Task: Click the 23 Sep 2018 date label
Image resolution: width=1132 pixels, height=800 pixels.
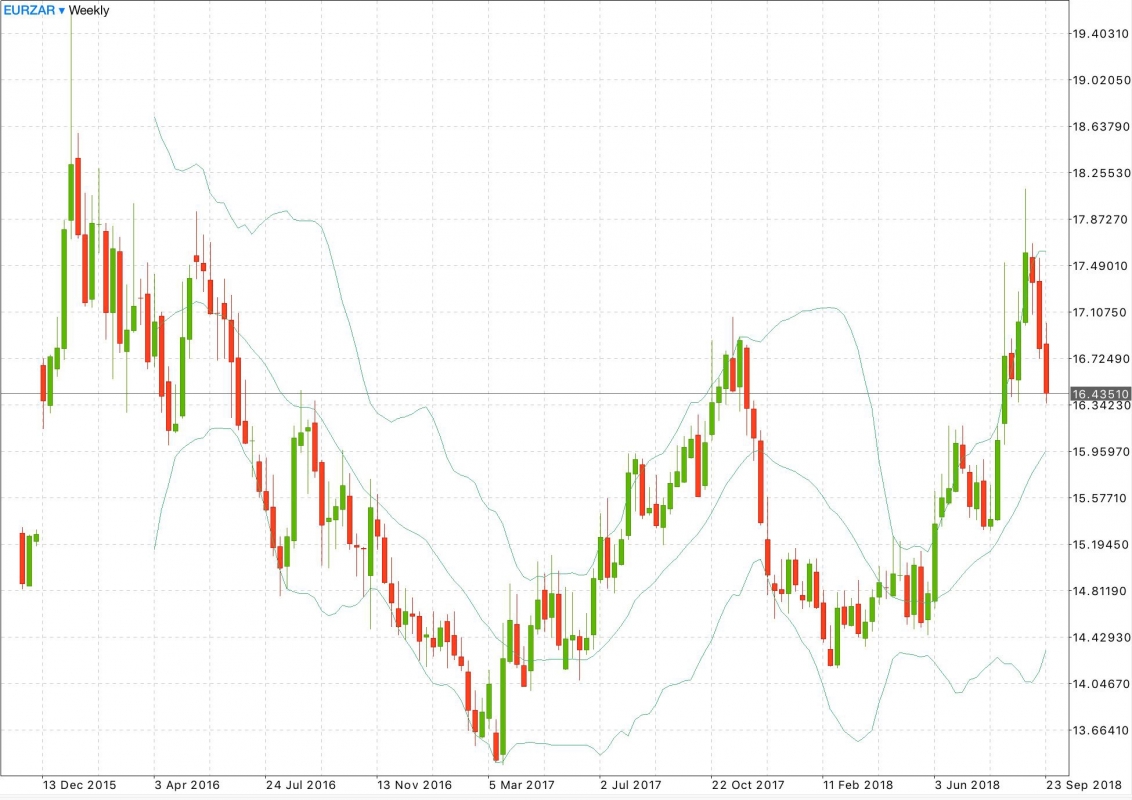Action: click(x=1084, y=785)
